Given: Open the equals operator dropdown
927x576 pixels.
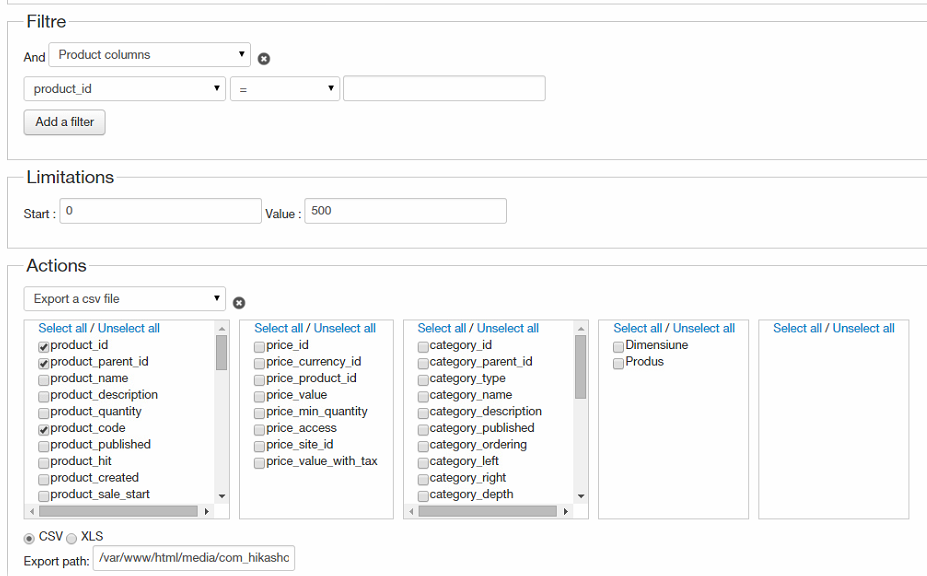Looking at the screenshot, I should pyautogui.click(x=285, y=89).
